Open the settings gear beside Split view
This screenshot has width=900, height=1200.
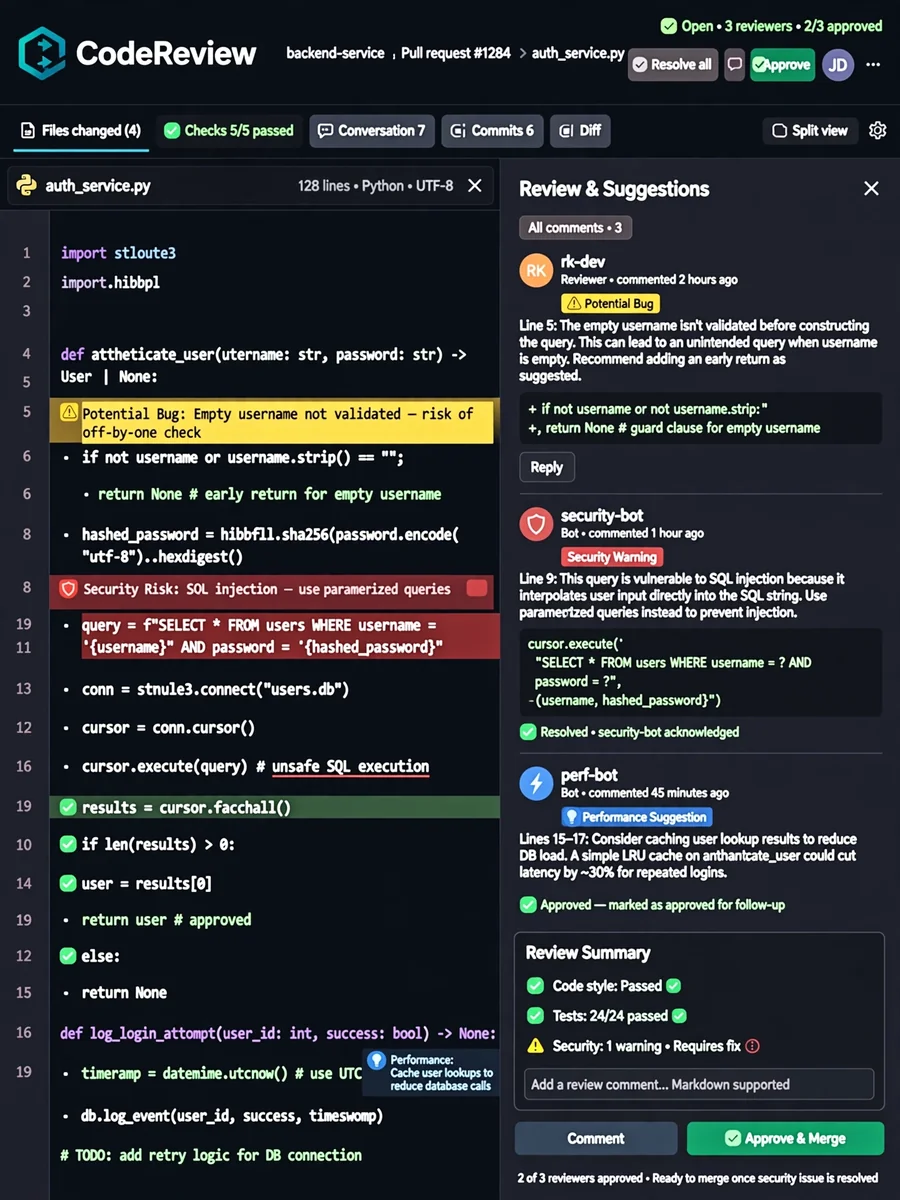[878, 130]
